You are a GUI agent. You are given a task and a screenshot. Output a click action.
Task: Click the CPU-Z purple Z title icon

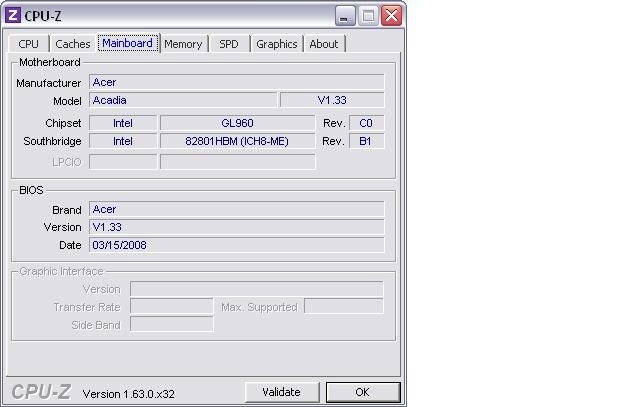[12, 16]
